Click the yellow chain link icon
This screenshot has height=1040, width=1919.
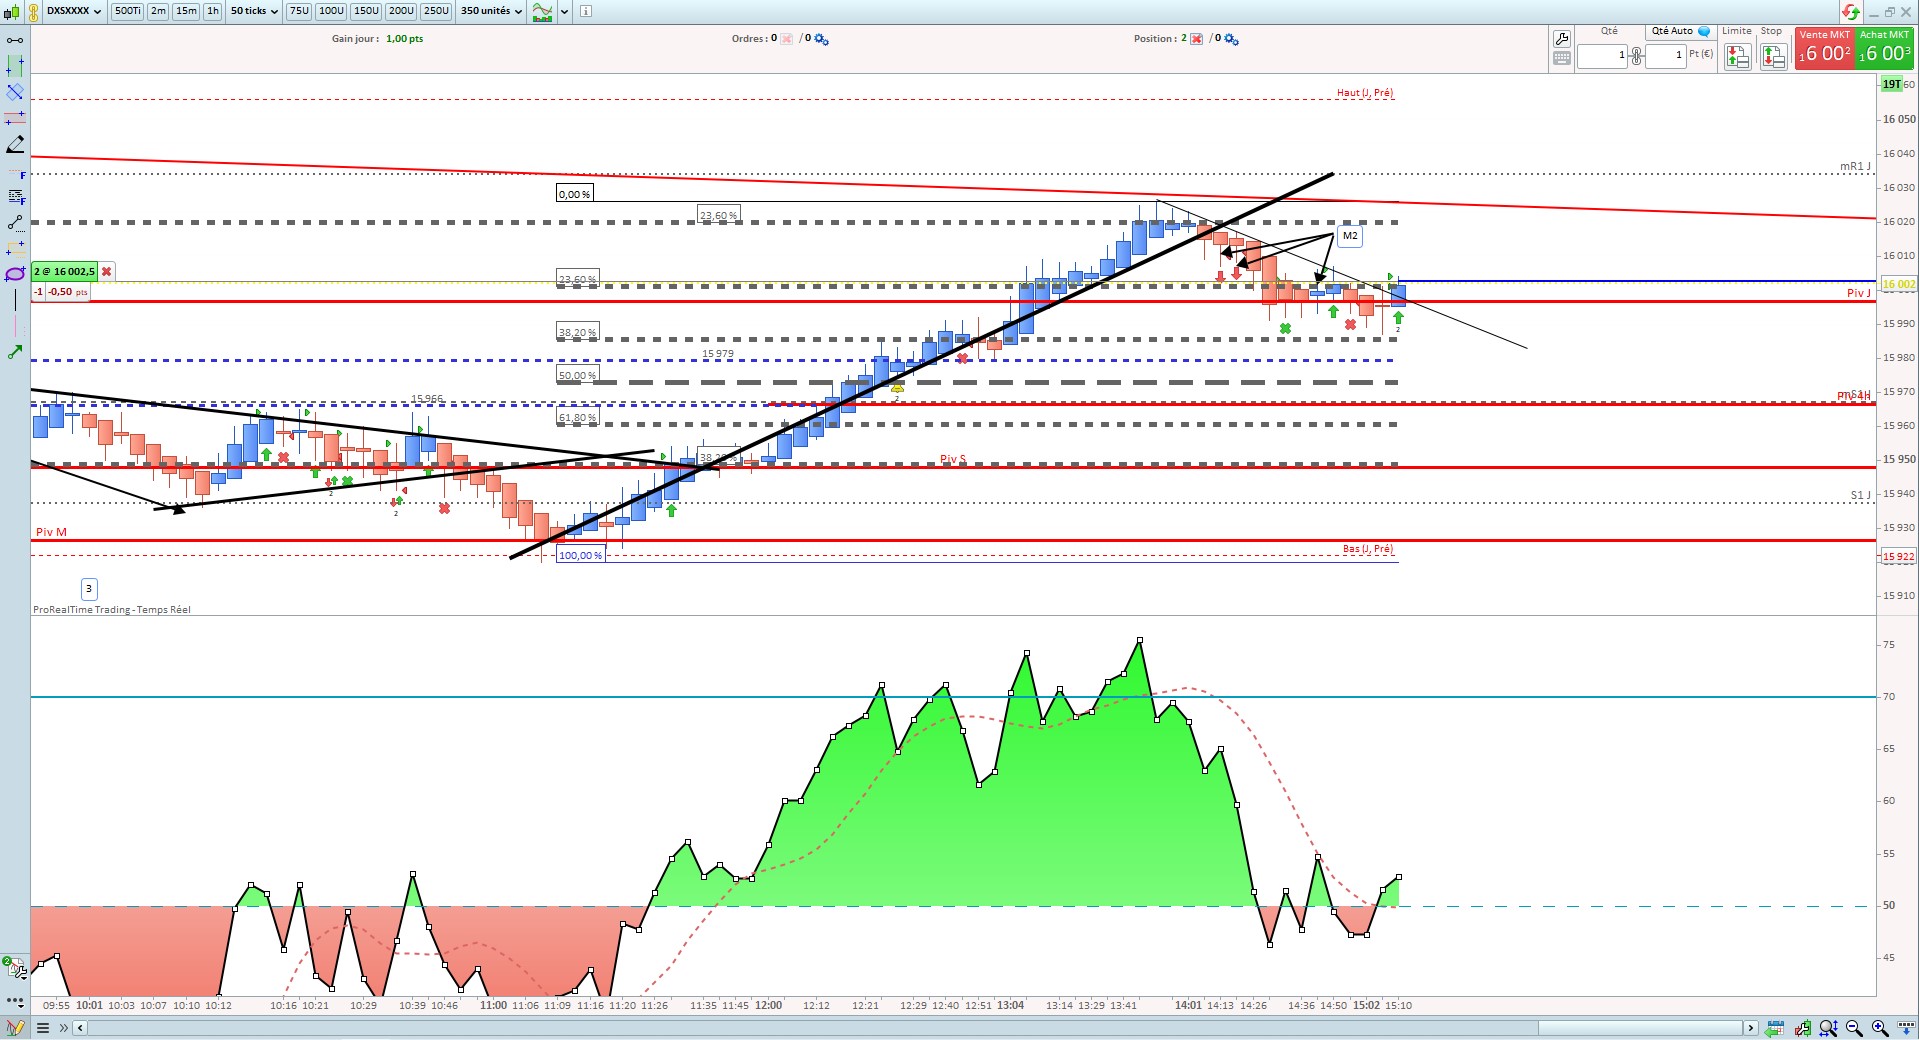[32, 12]
